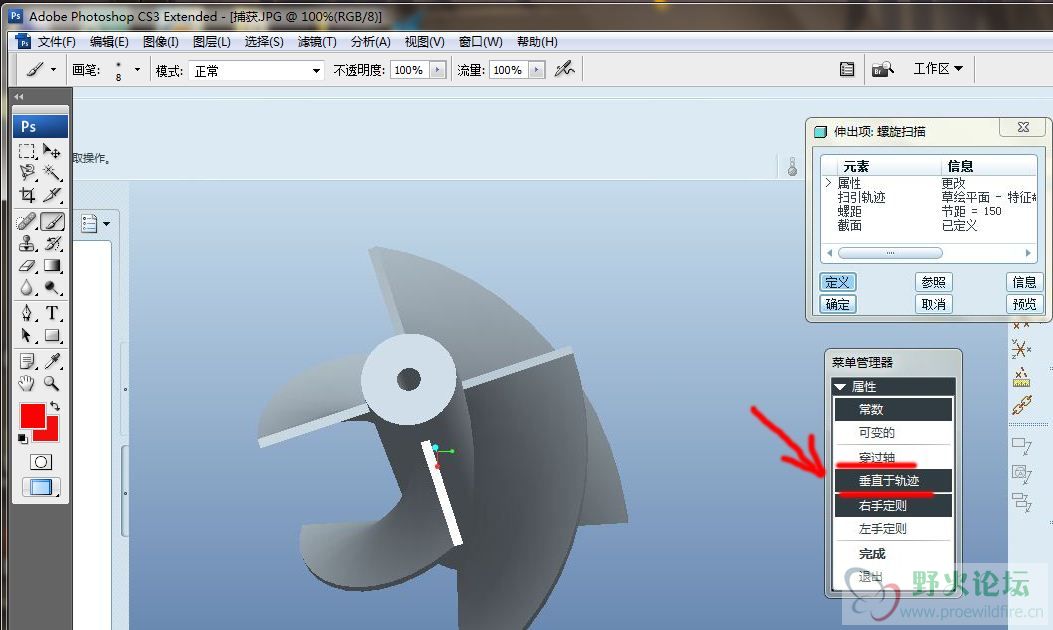Toggle Quick Mask mode

pos(41,461)
